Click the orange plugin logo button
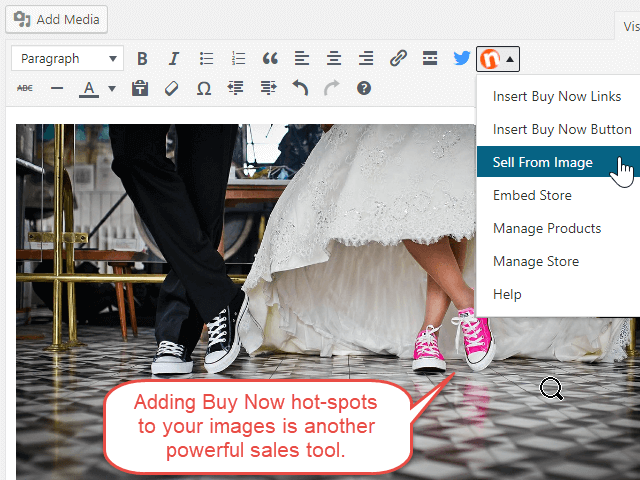The image size is (640, 480). pyautogui.click(x=490, y=59)
